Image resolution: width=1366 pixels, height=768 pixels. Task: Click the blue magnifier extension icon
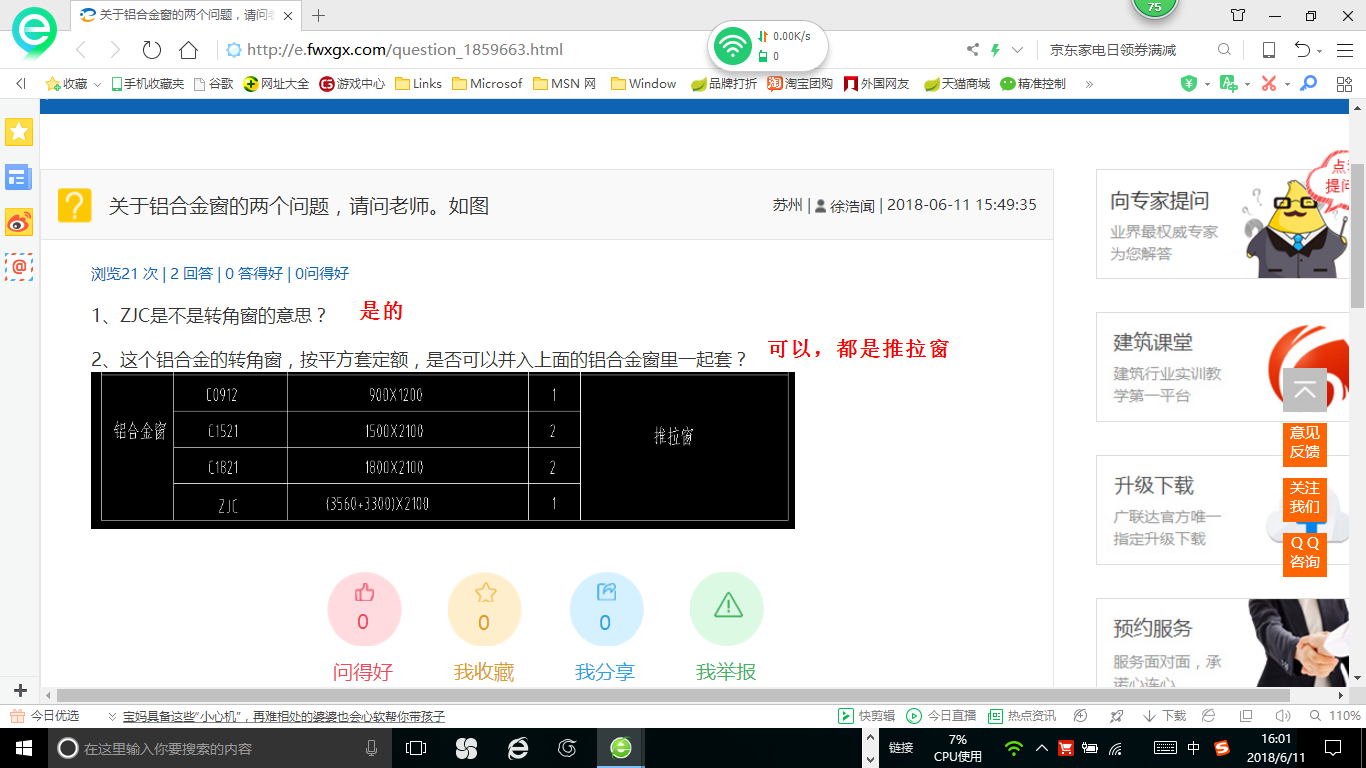(1308, 84)
